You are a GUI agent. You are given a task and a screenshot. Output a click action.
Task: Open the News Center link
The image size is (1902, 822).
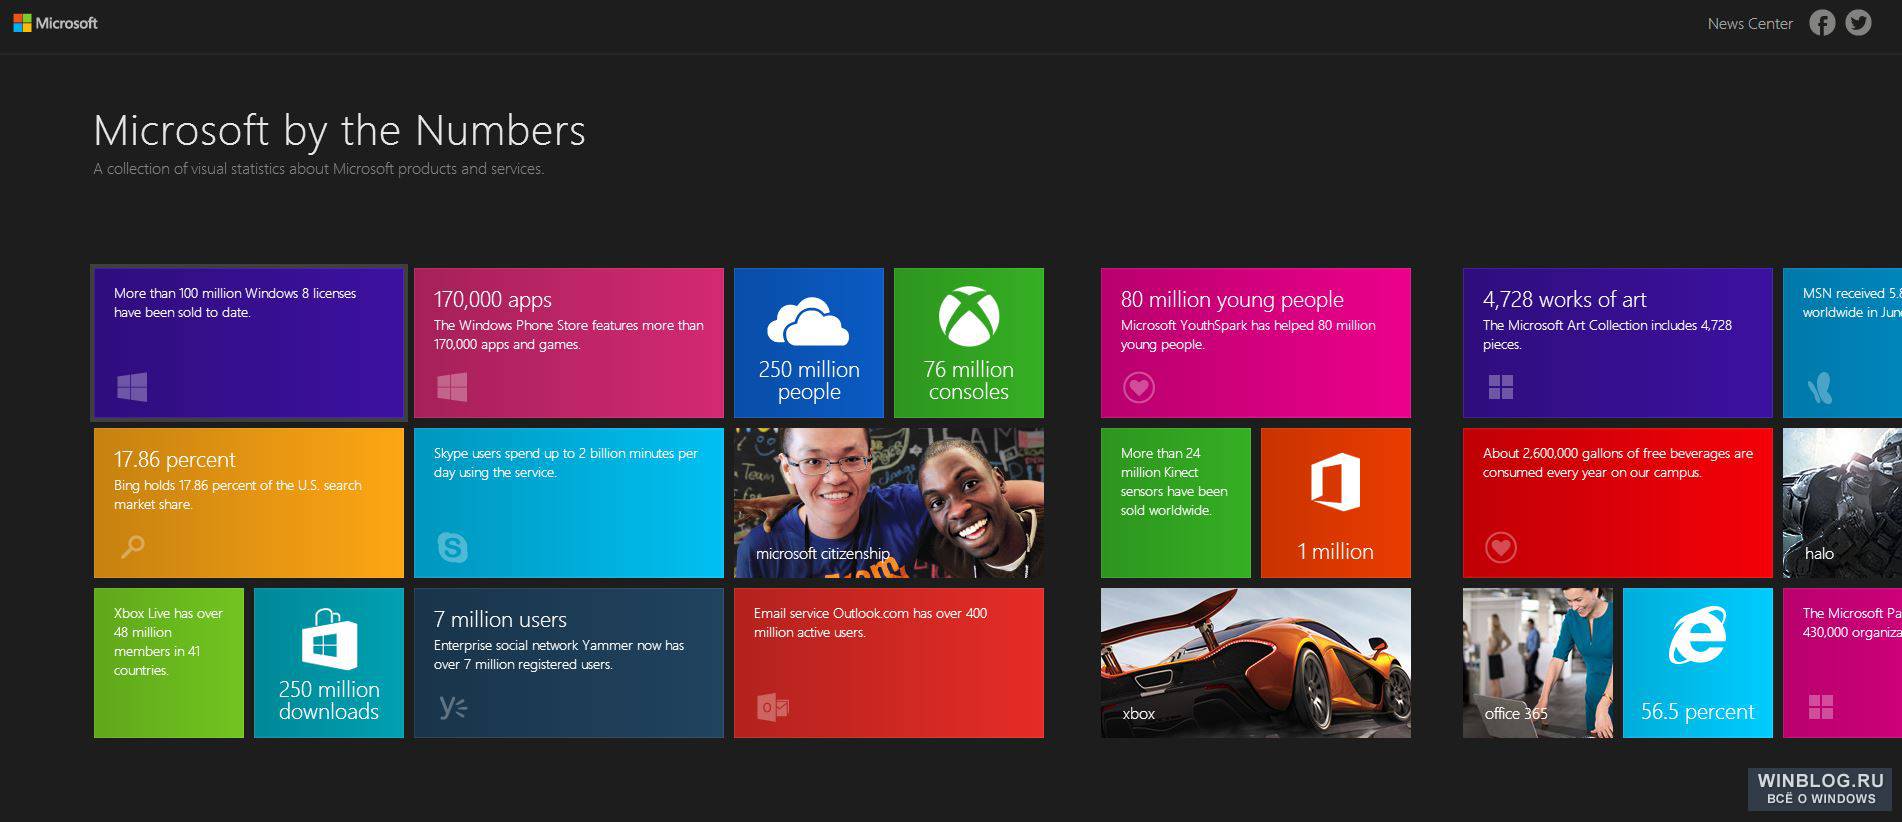click(x=1750, y=24)
